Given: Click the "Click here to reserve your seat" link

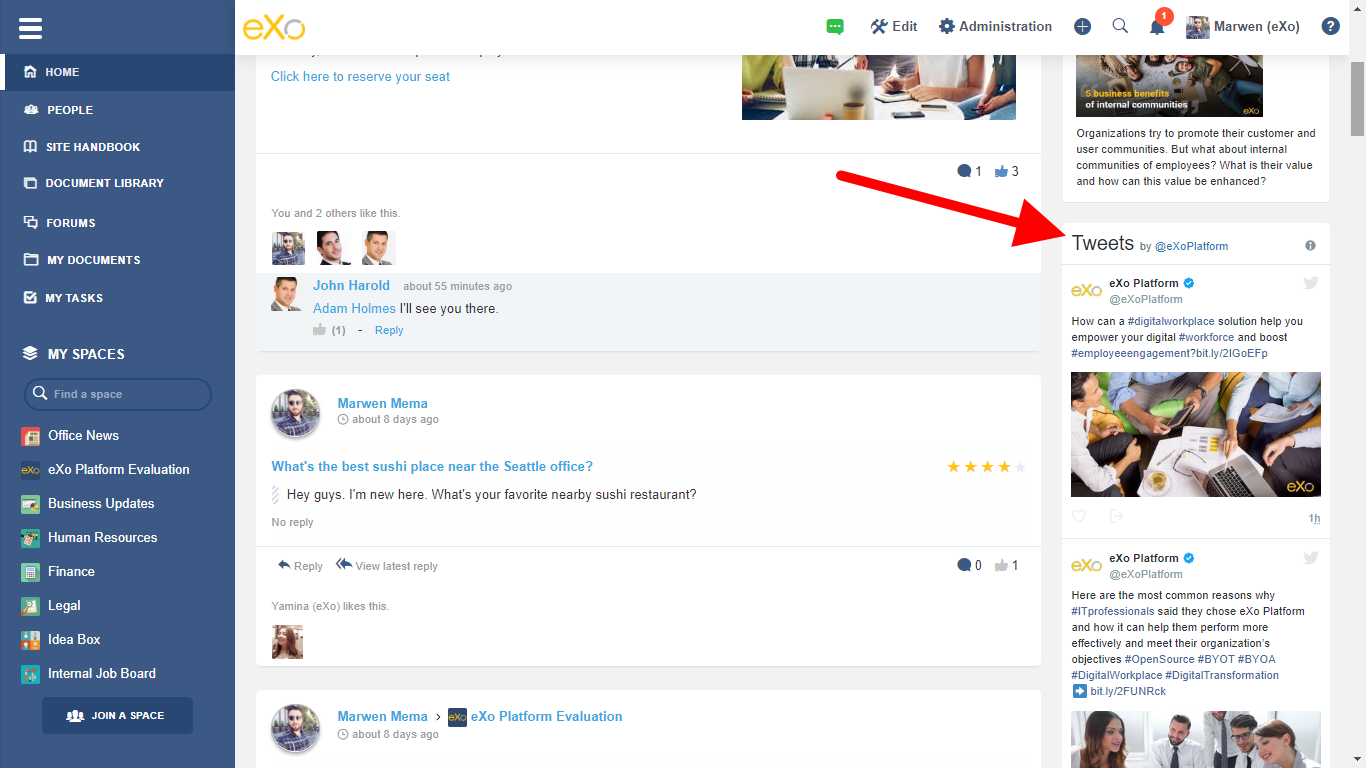Looking at the screenshot, I should tap(360, 77).
